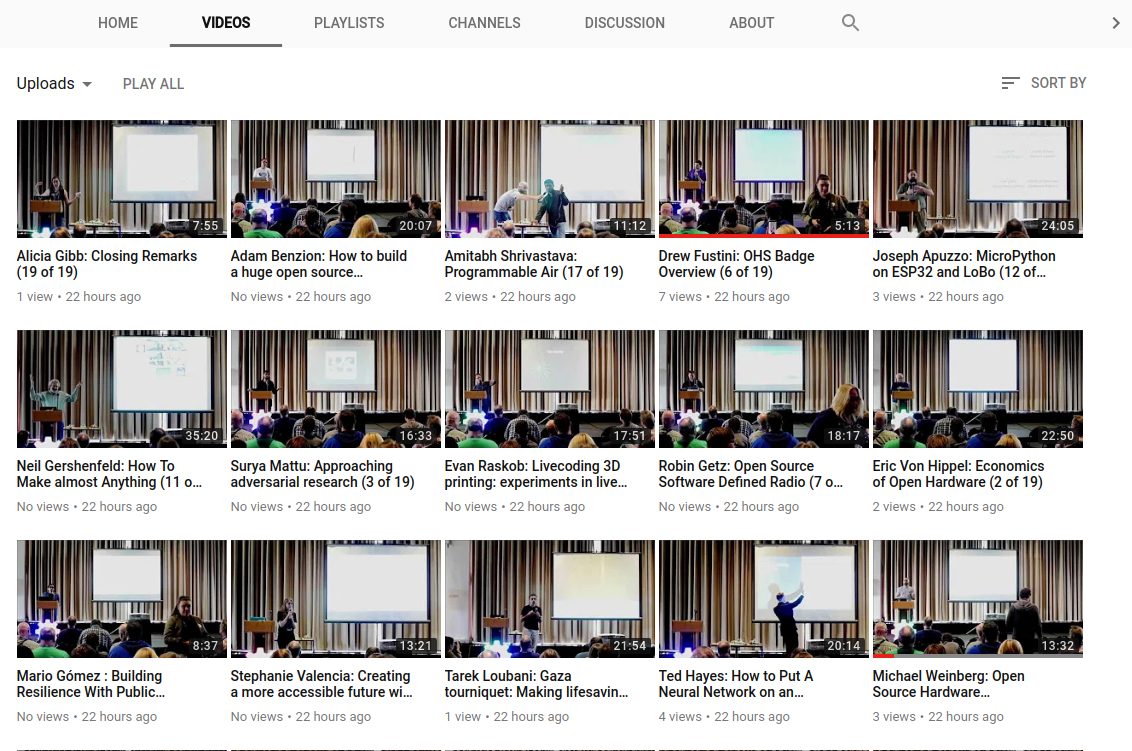Open Drew Fustini OHS Badge Overview thumbnail
Image resolution: width=1132 pixels, height=751 pixels.
tap(763, 178)
